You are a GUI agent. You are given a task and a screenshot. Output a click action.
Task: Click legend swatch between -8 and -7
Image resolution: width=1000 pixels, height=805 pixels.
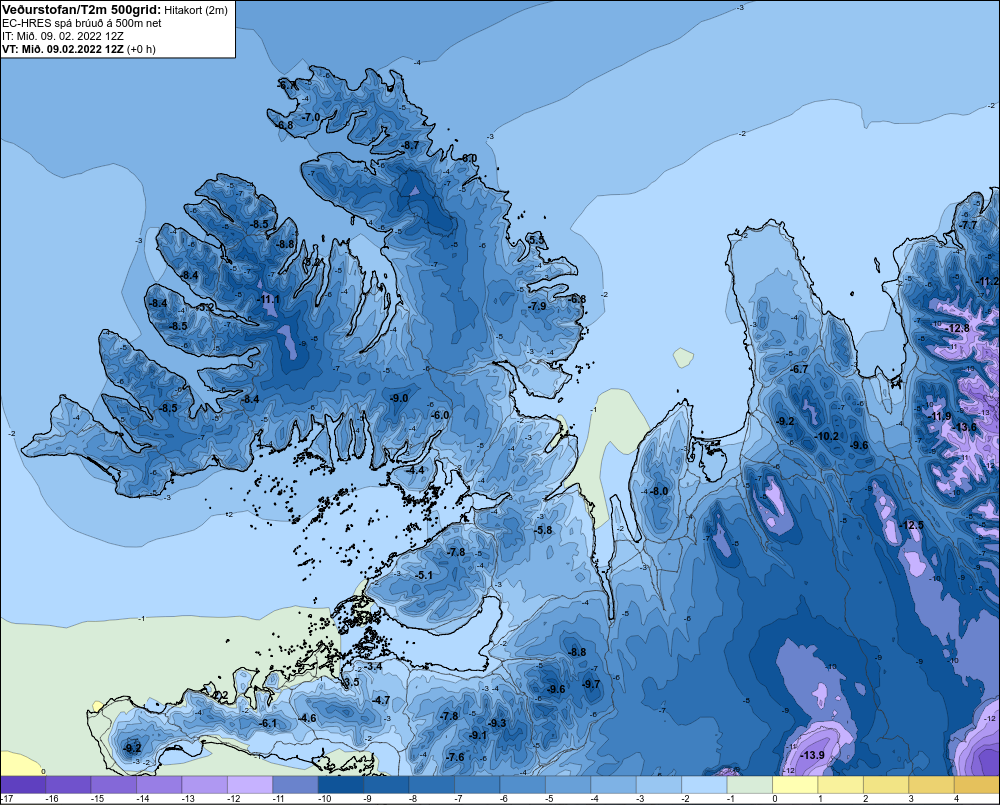(x=432, y=785)
